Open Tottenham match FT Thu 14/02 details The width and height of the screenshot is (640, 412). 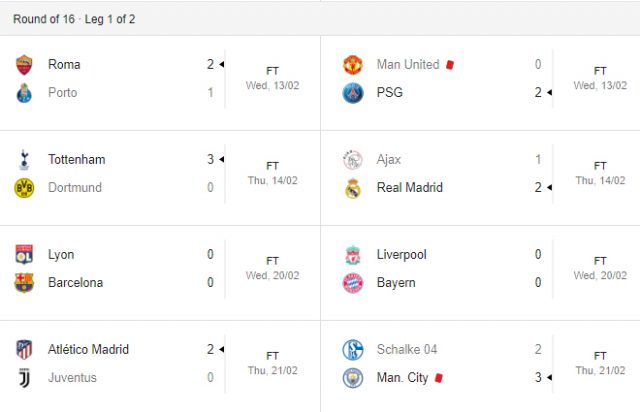coord(273,173)
